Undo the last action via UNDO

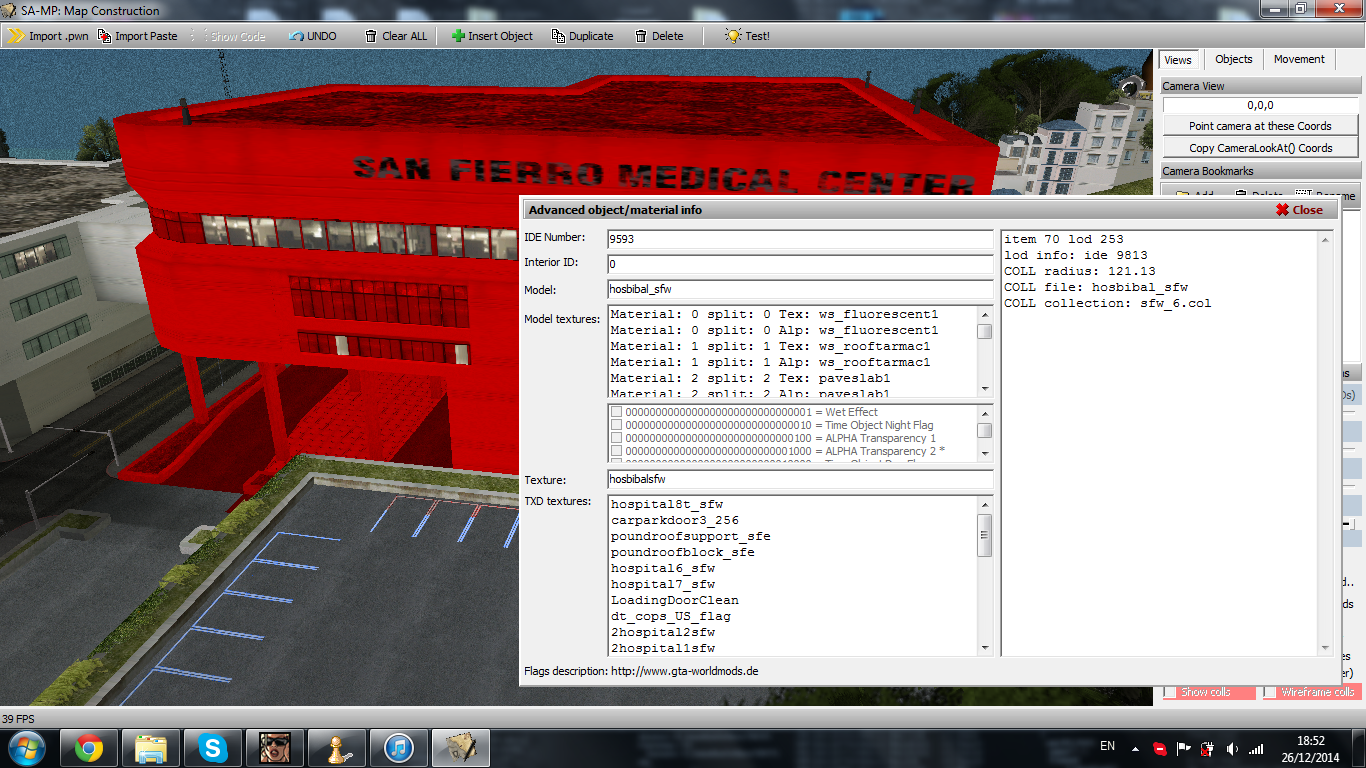313,36
